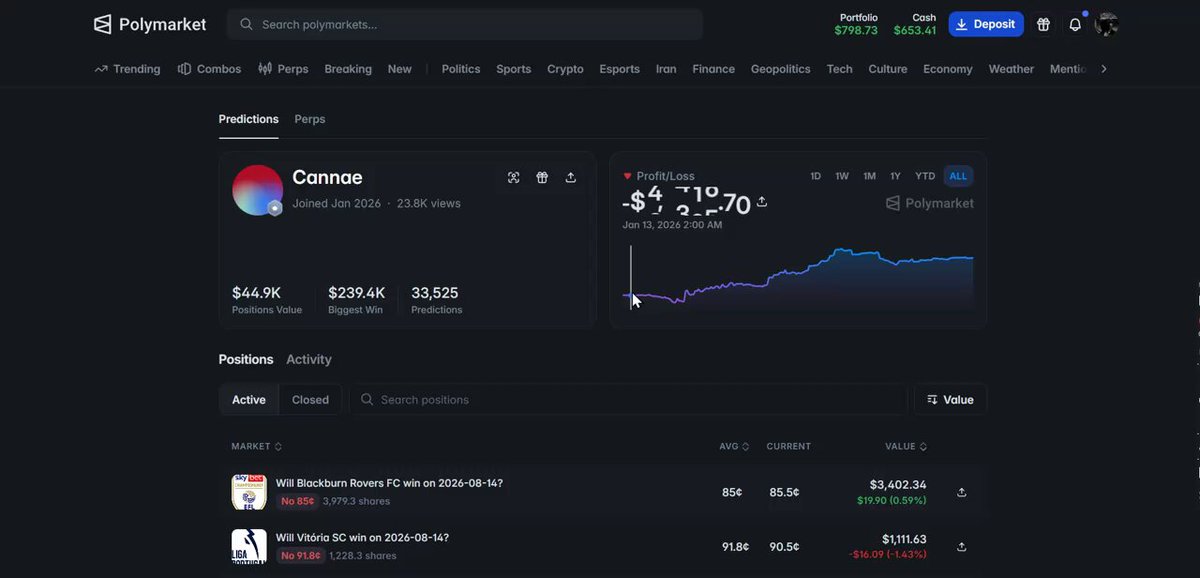Click the Search polymarkets field

pyautogui.click(x=465, y=24)
